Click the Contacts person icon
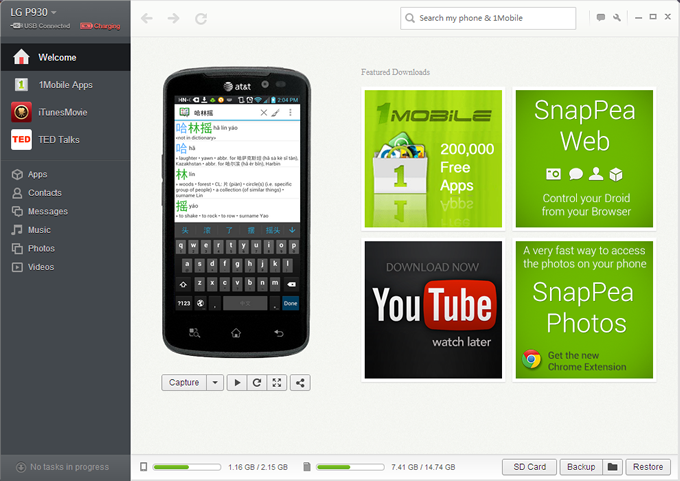The image size is (680, 481). 17,193
